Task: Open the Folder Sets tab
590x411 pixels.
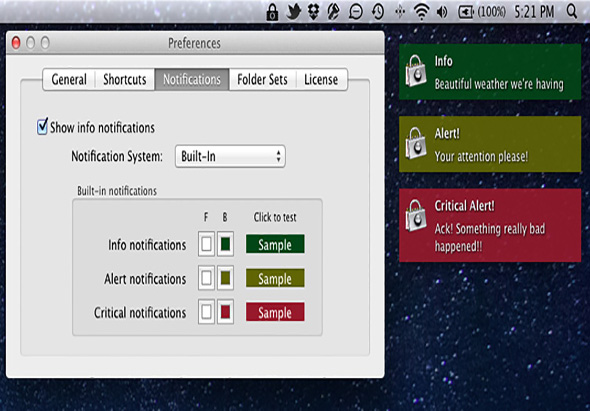Action: [262, 79]
